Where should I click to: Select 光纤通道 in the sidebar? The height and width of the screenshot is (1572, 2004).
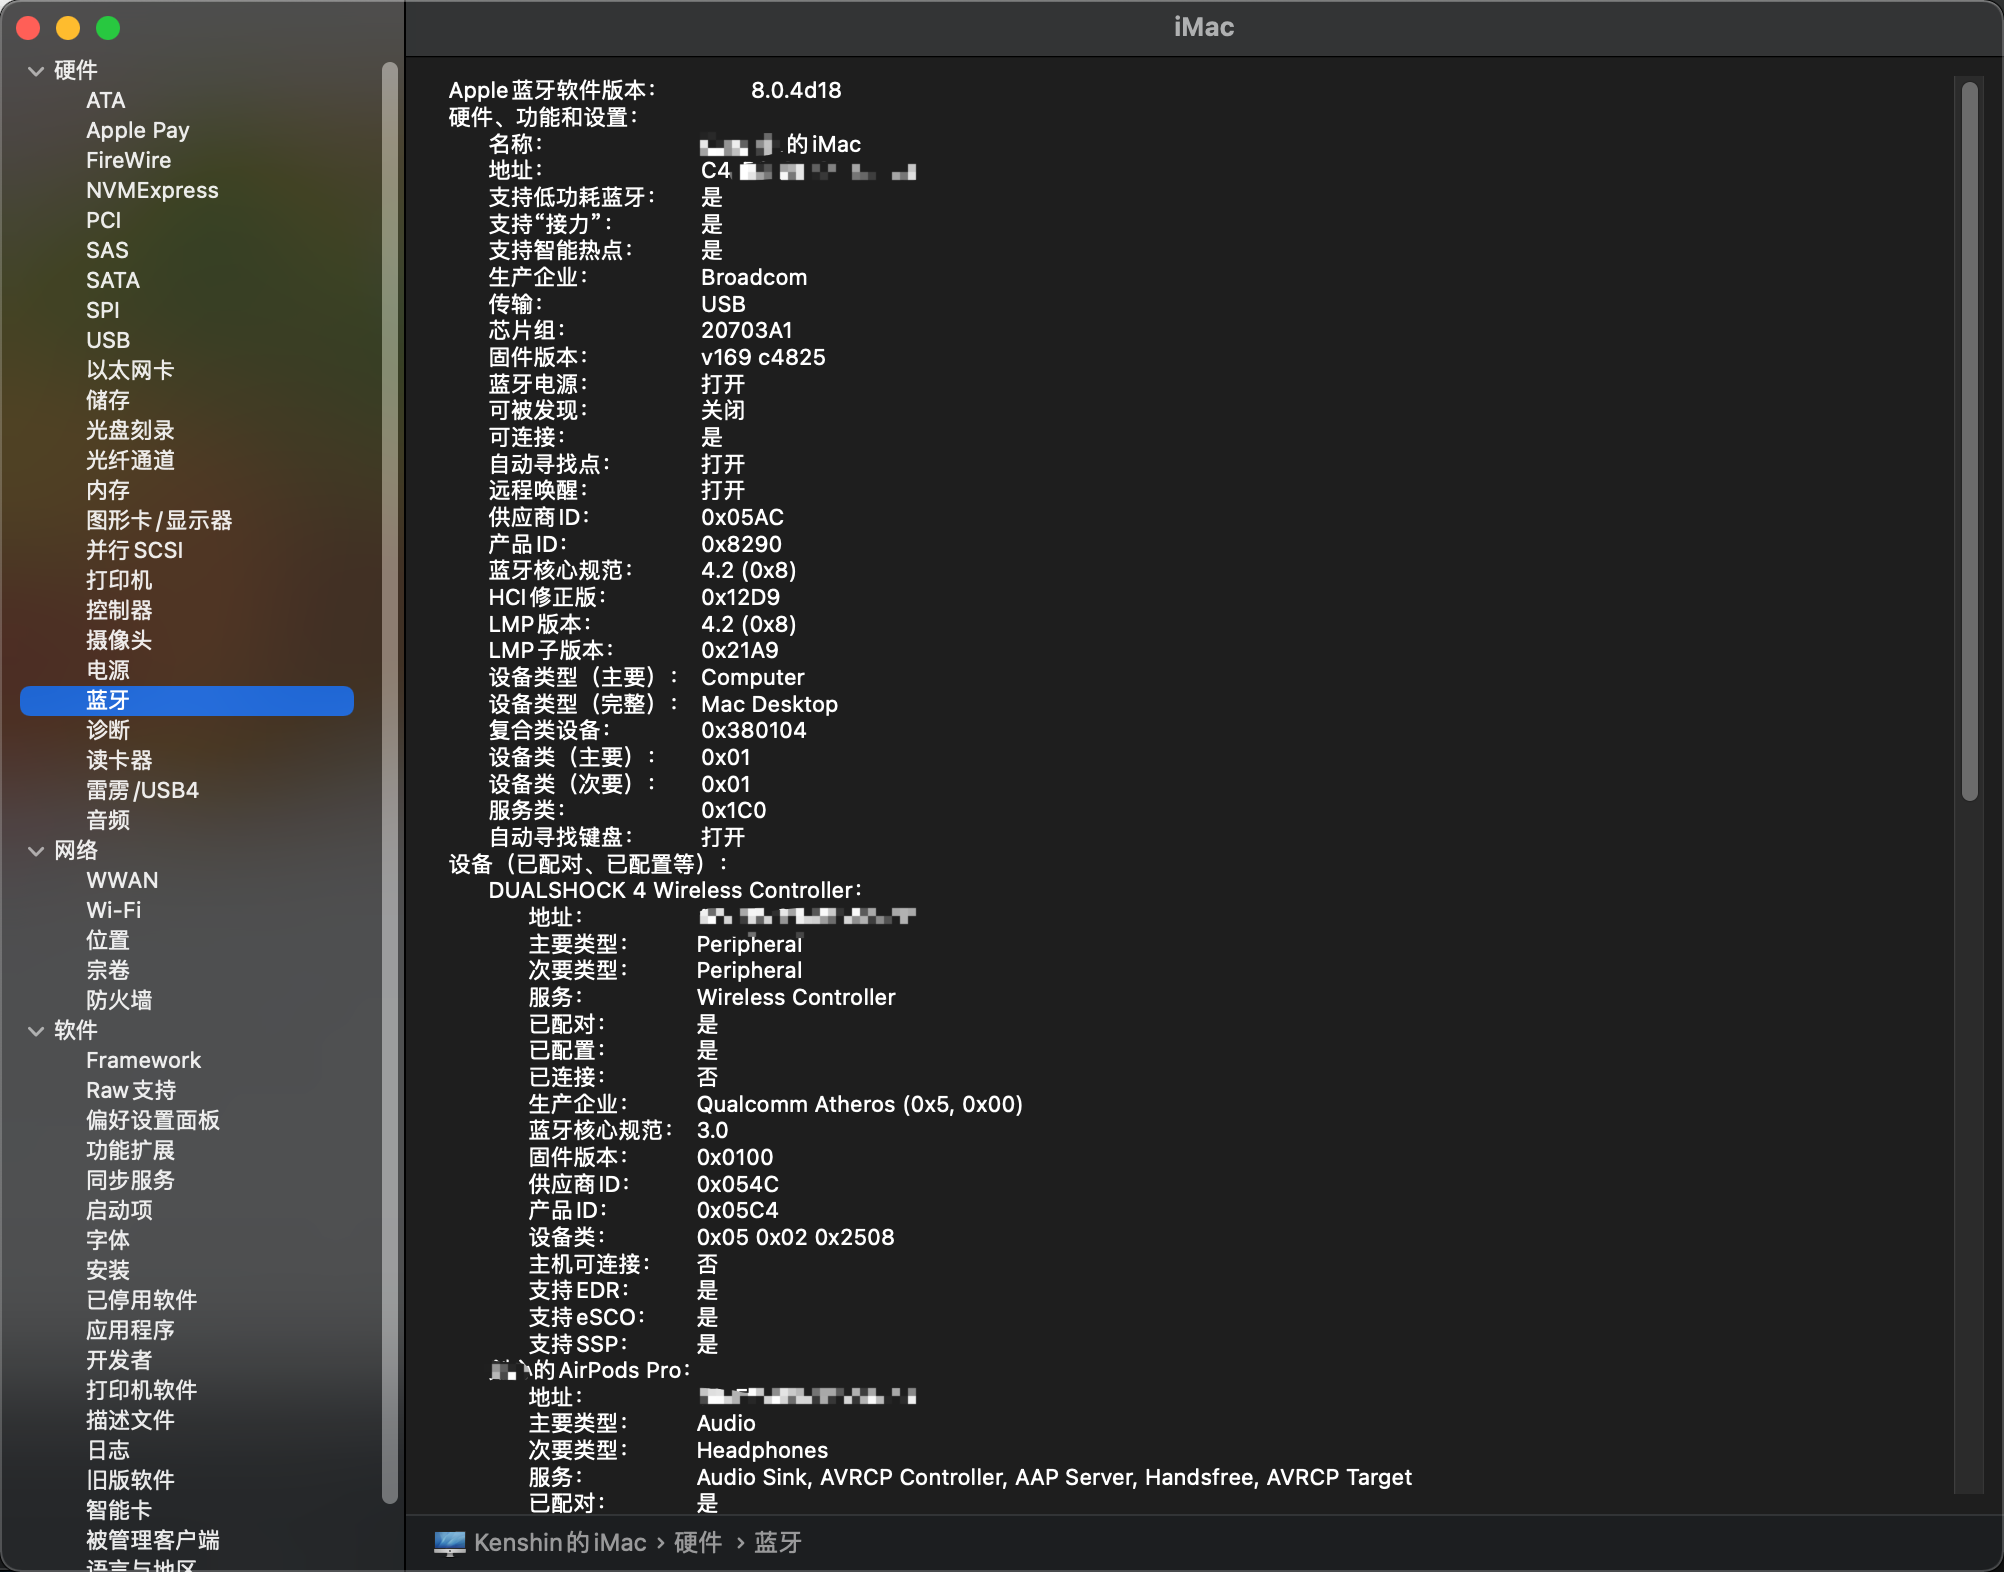pos(130,460)
